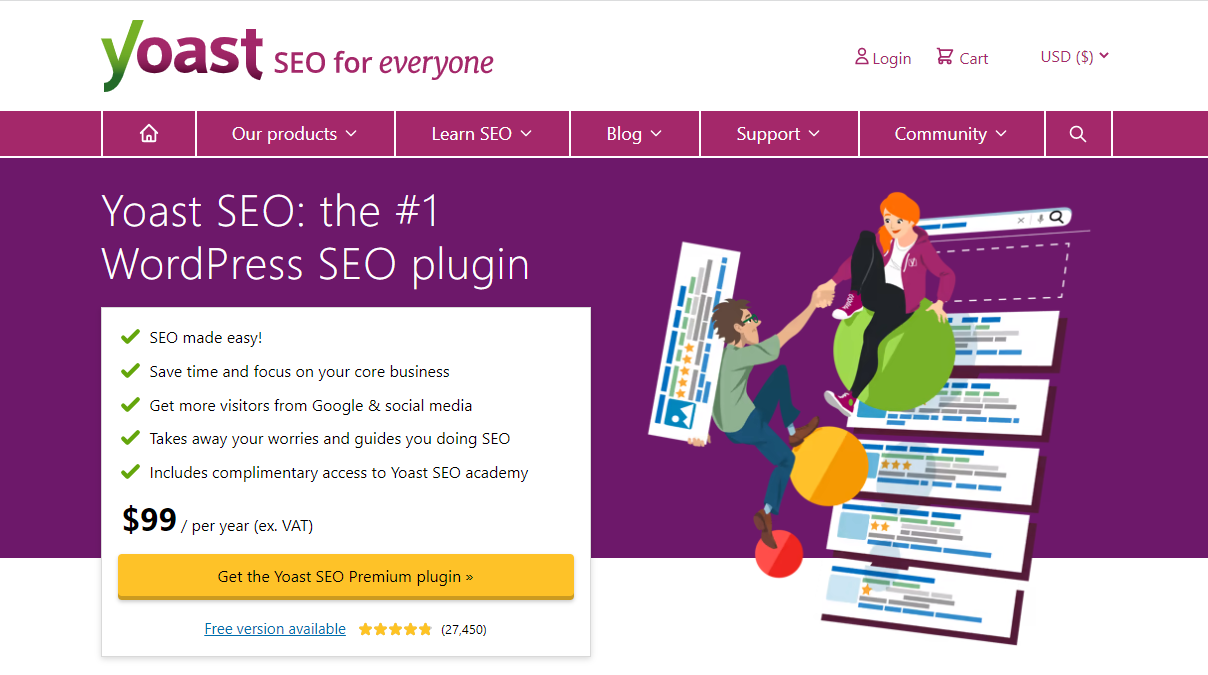Click 'Includes complimentary access to Yoast SEO academy'
Image resolution: width=1208 pixels, height=675 pixels.
point(339,473)
